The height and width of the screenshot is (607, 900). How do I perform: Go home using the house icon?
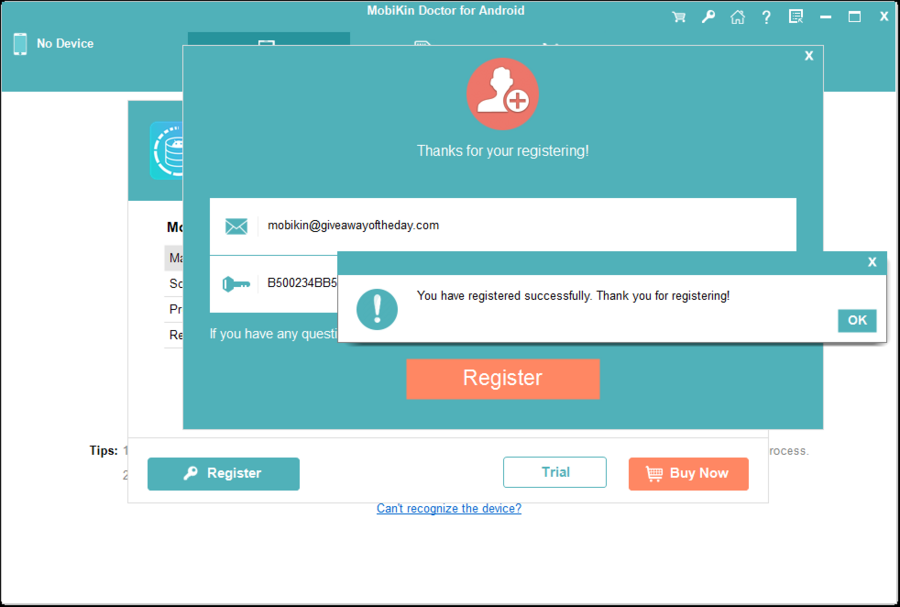pos(737,16)
